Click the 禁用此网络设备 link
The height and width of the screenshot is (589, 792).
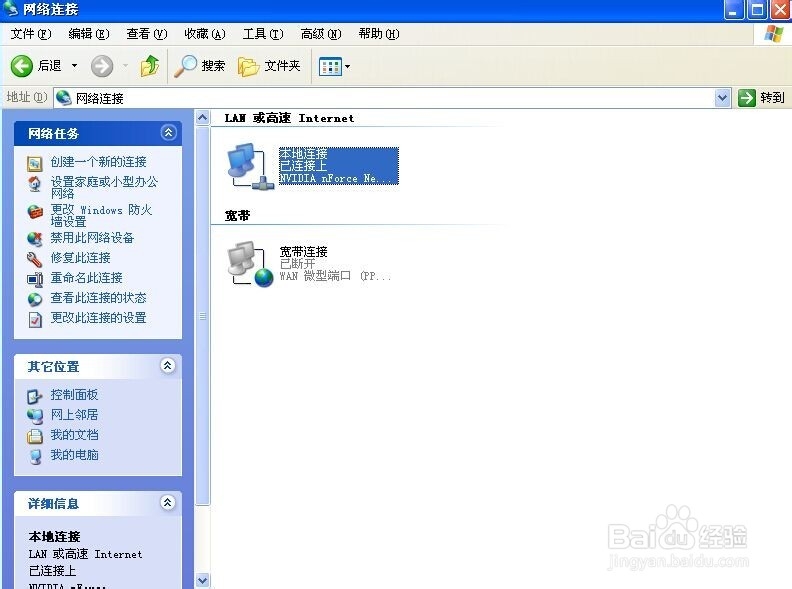(92, 237)
